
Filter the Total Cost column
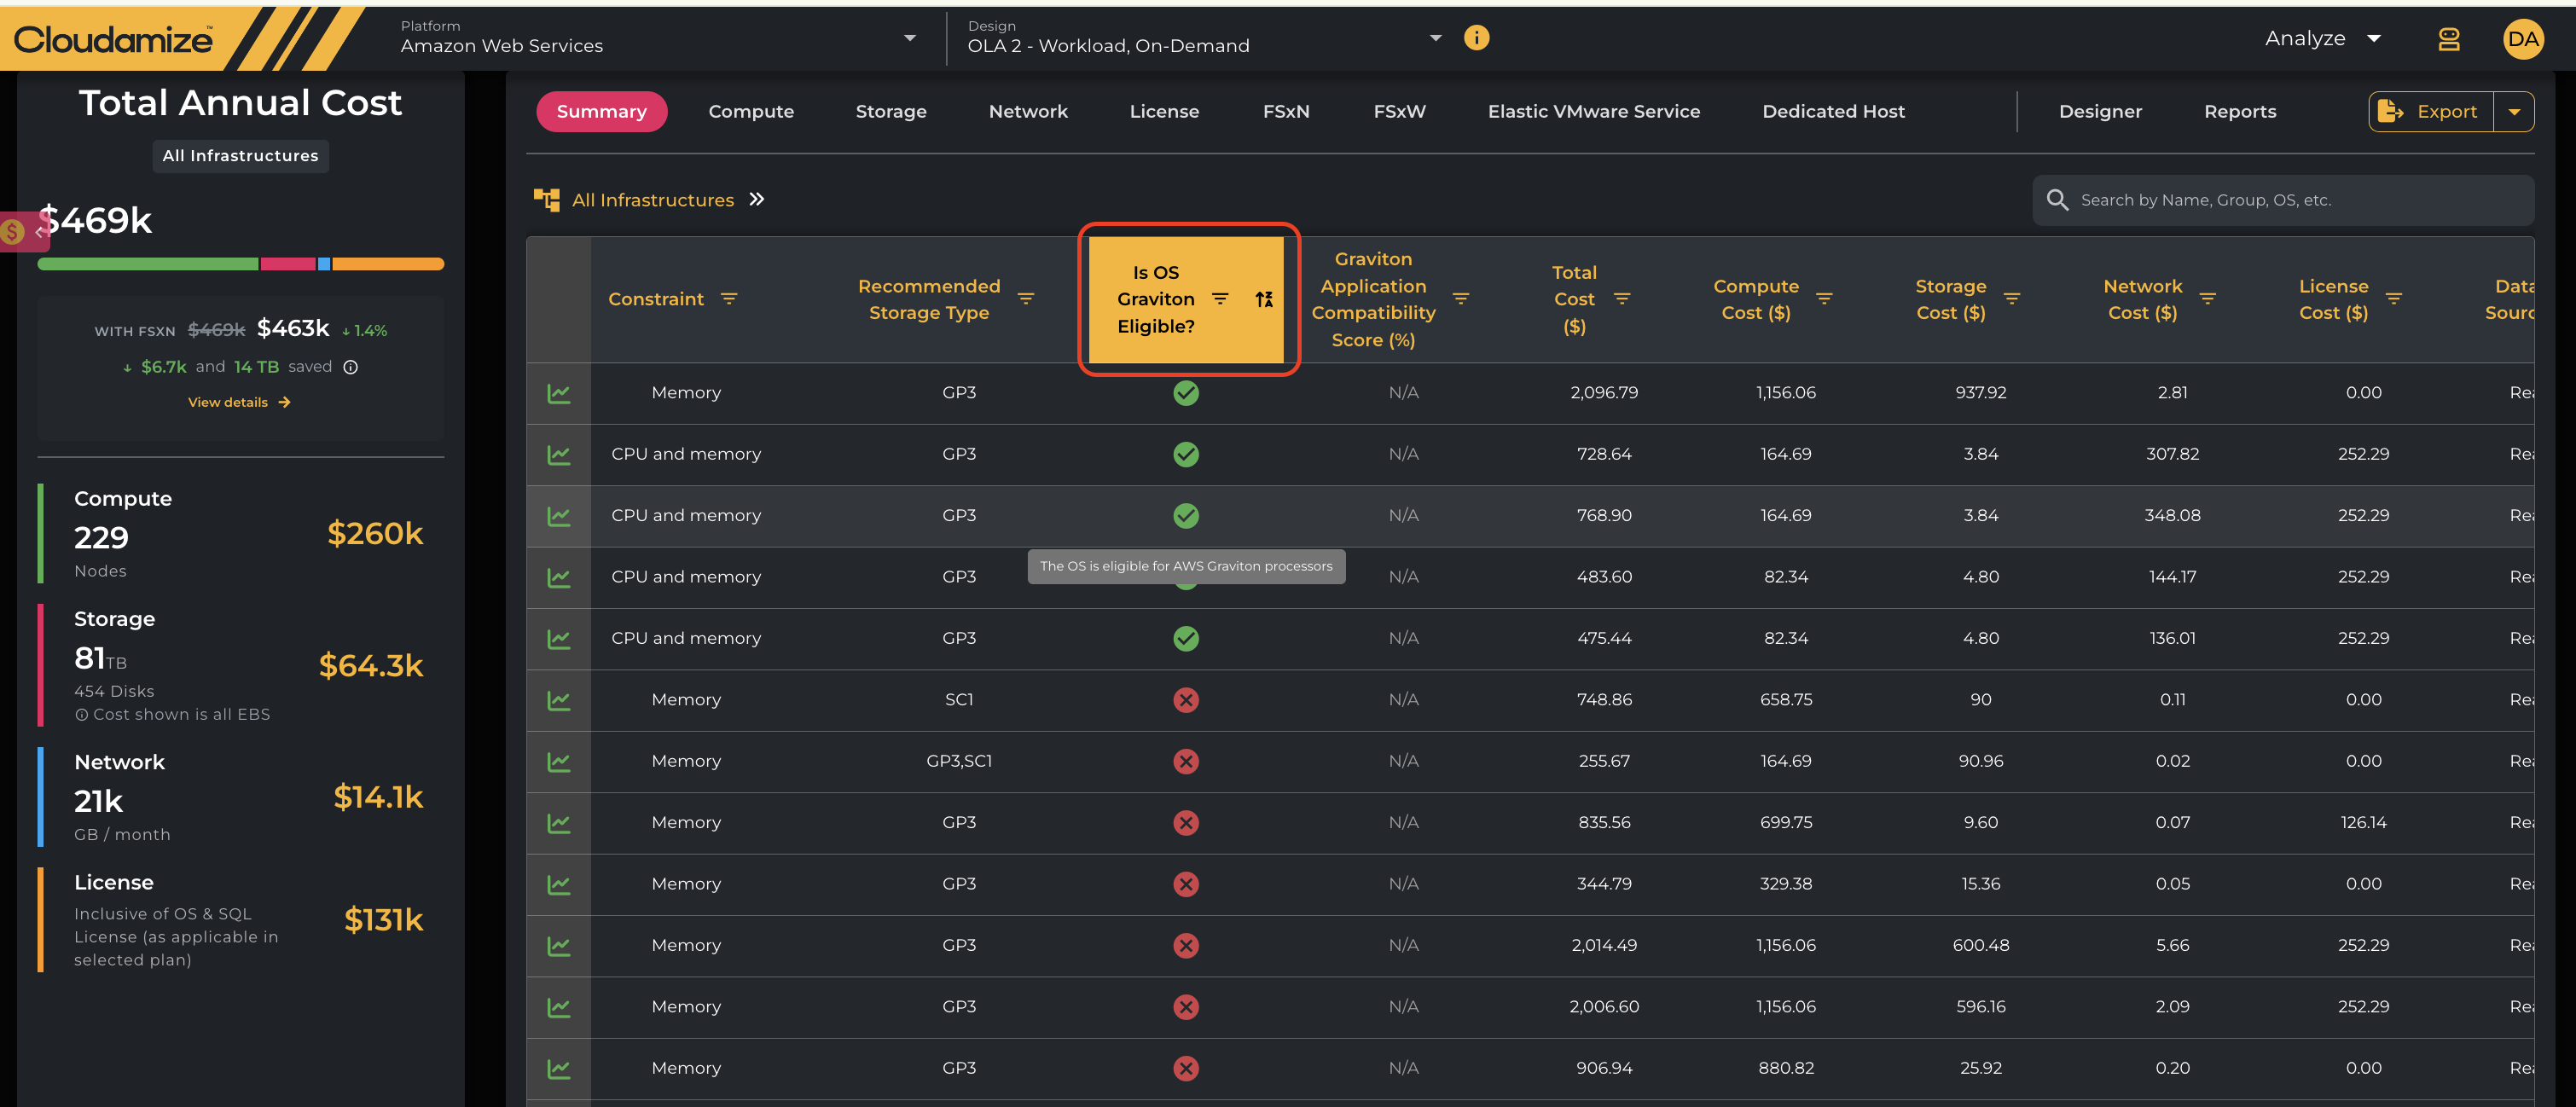[1622, 299]
